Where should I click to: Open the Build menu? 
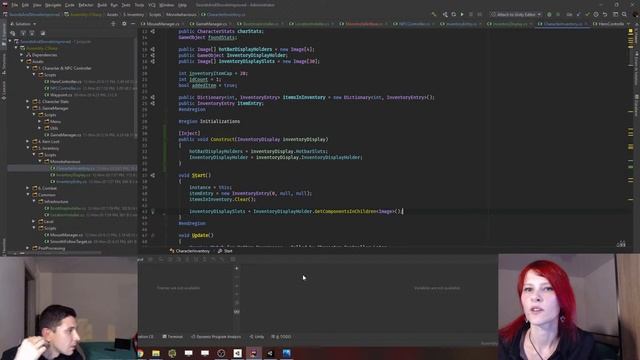(x=102, y=5)
